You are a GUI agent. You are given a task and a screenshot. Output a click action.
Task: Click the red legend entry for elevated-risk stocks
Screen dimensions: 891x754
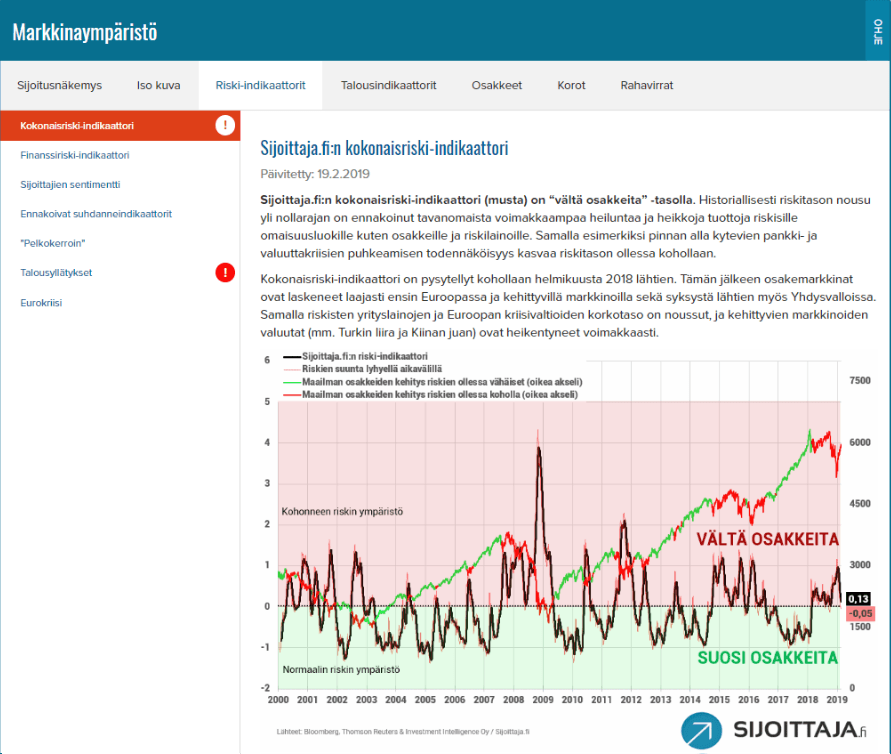[x=430, y=394]
